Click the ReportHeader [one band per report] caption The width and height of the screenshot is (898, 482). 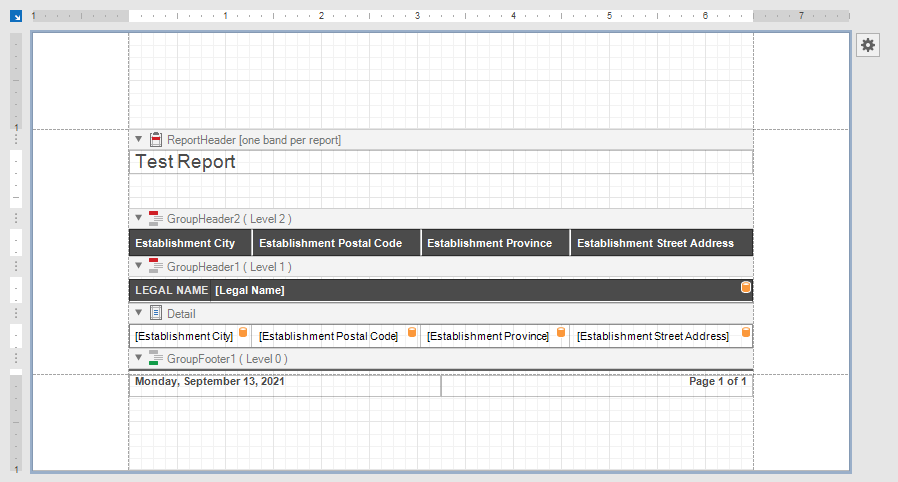pos(254,140)
